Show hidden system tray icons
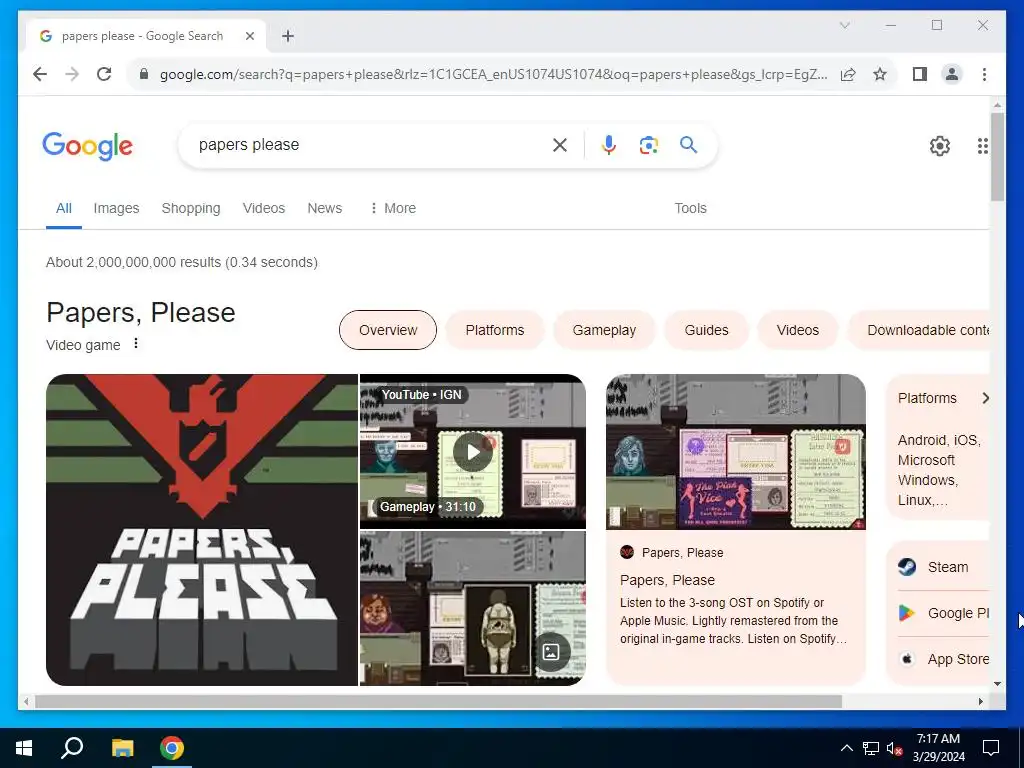This screenshot has height=768, width=1024. coord(846,748)
